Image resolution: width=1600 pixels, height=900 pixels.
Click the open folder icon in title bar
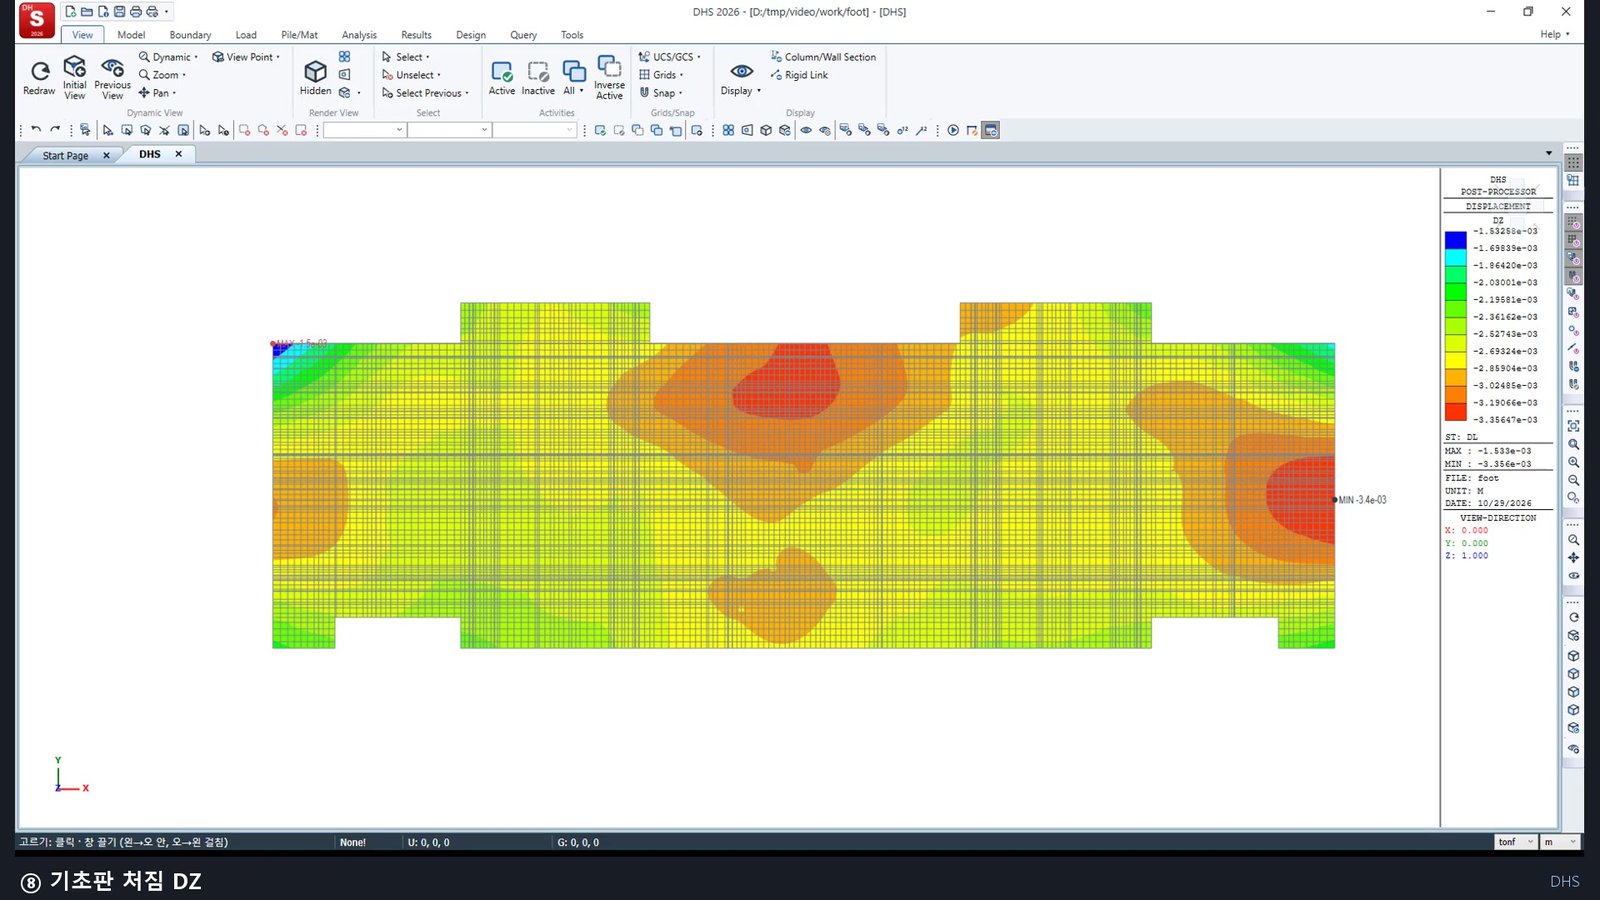pos(87,12)
